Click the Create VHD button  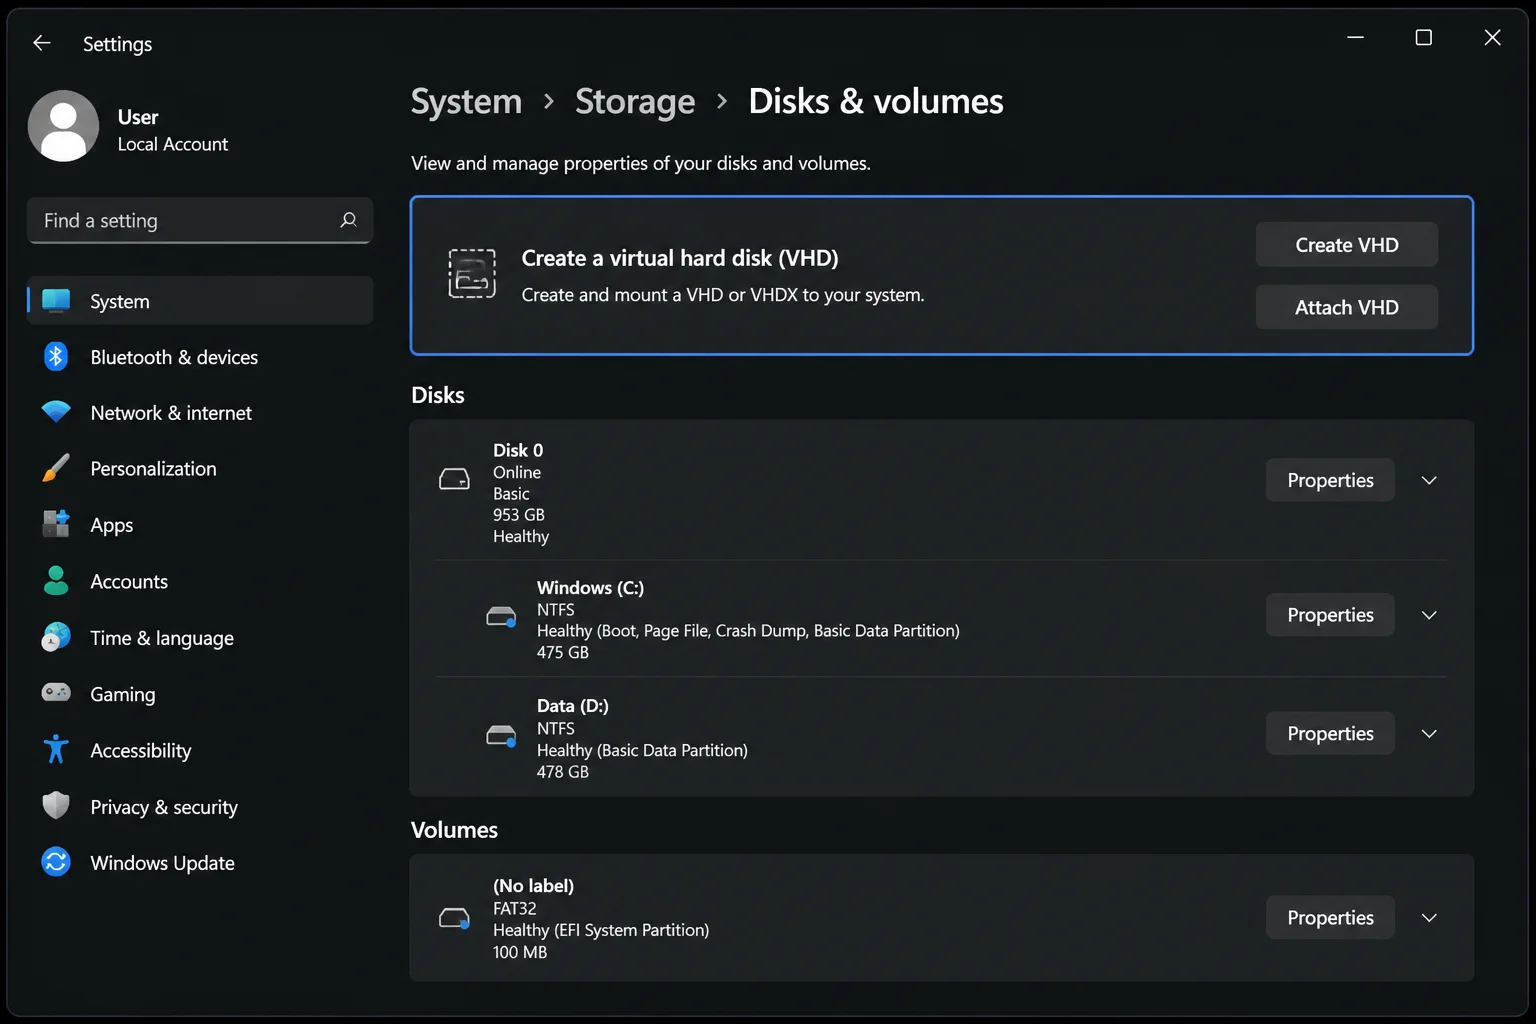point(1346,244)
